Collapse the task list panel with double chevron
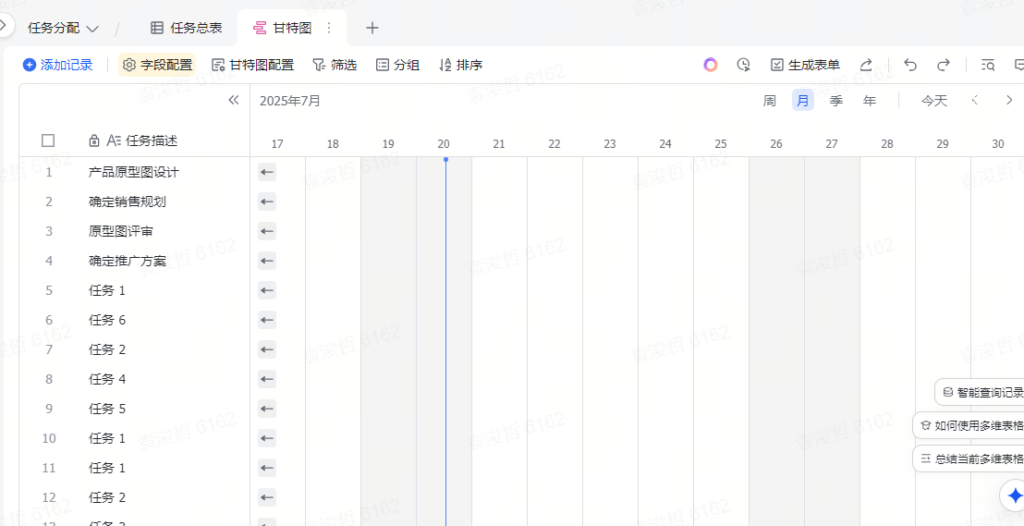Image resolution: width=1024 pixels, height=526 pixels. [x=234, y=100]
